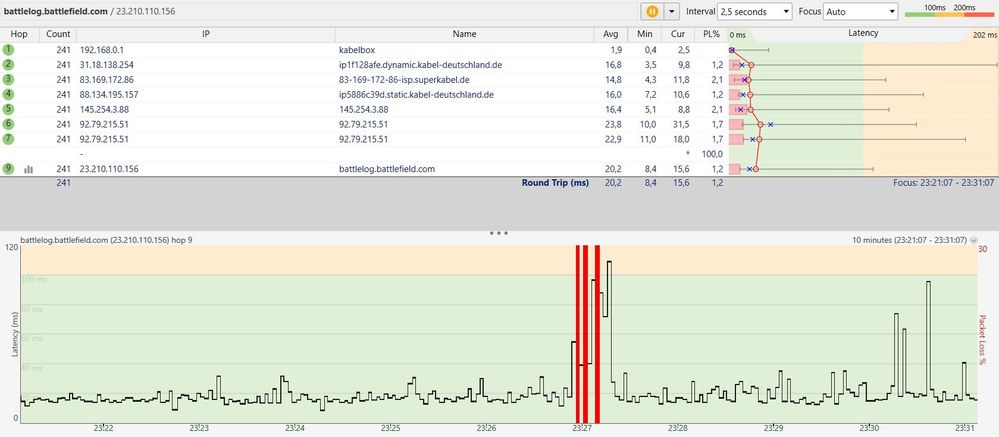Sort by the Hop column header
The image size is (999, 437).
point(19,34)
